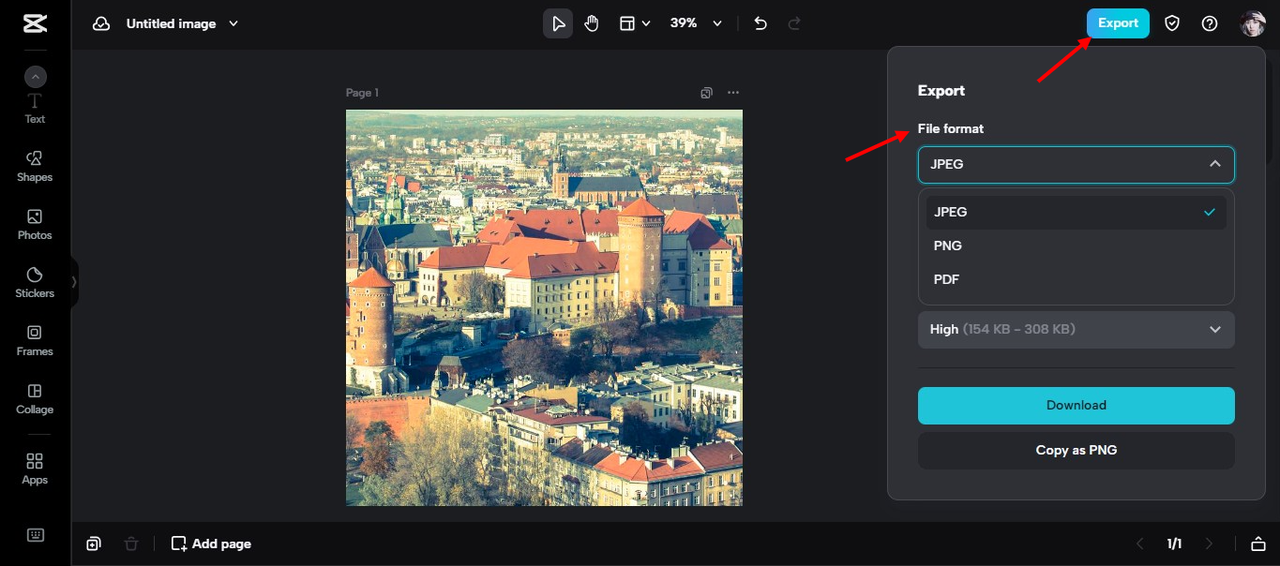The height and width of the screenshot is (566, 1280).
Task: Click the File format label
Action: (x=951, y=129)
